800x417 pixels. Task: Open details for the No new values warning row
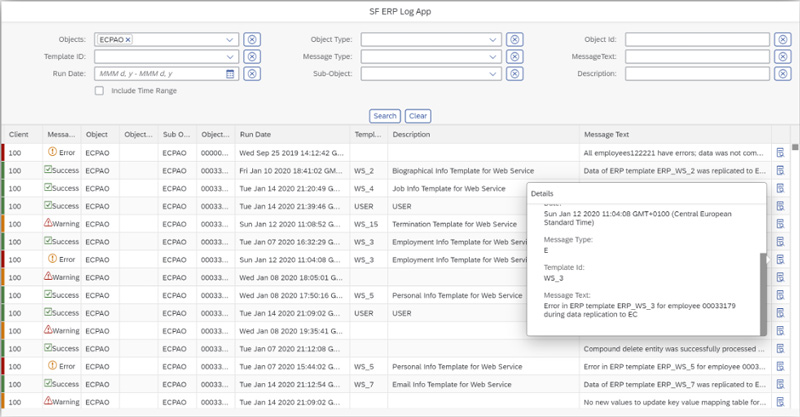pyautogui.click(x=780, y=402)
